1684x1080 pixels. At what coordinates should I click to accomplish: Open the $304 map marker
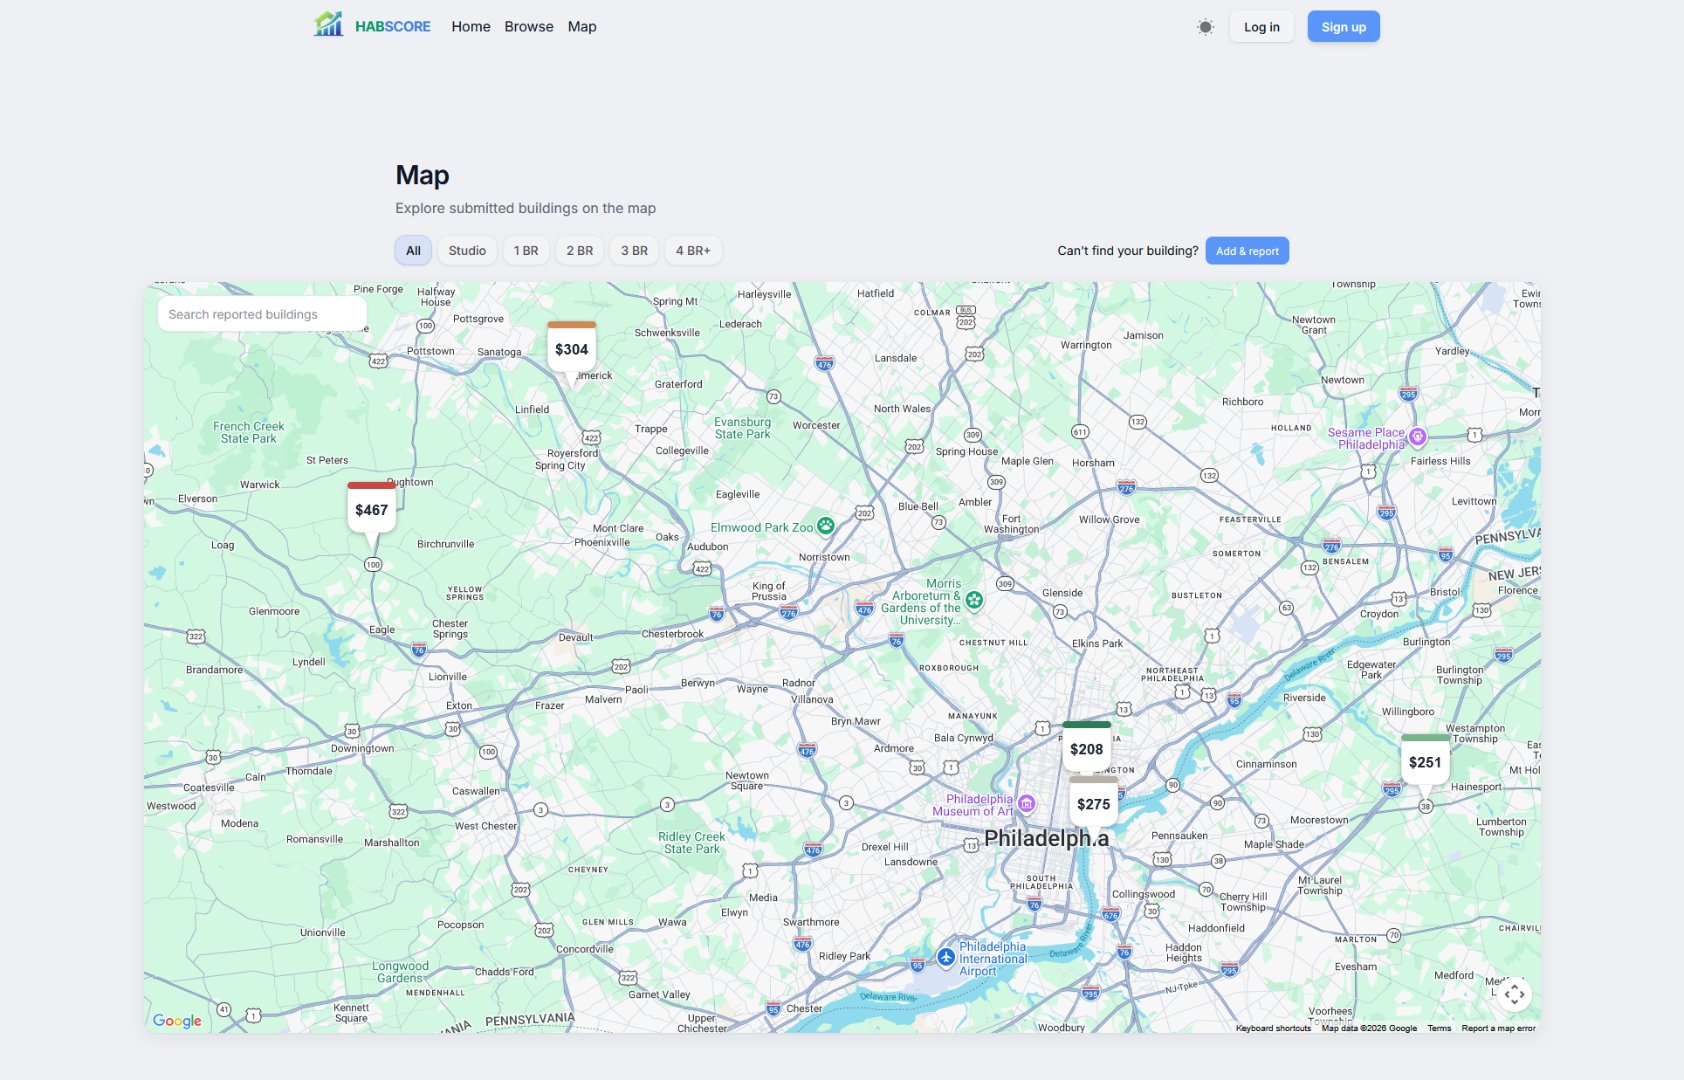point(572,348)
